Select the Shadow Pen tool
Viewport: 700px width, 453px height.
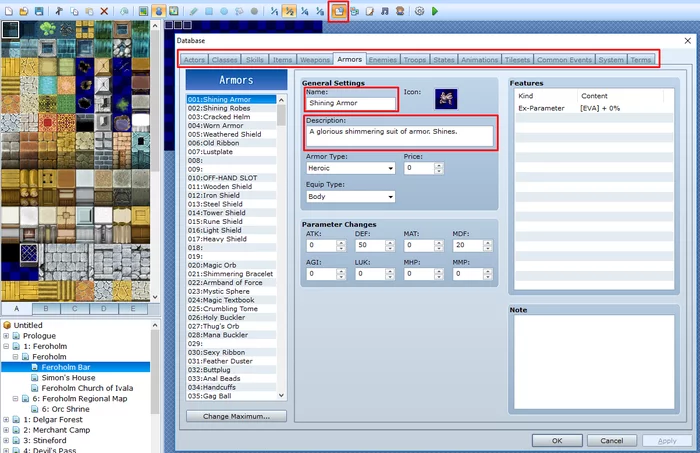(x=254, y=11)
